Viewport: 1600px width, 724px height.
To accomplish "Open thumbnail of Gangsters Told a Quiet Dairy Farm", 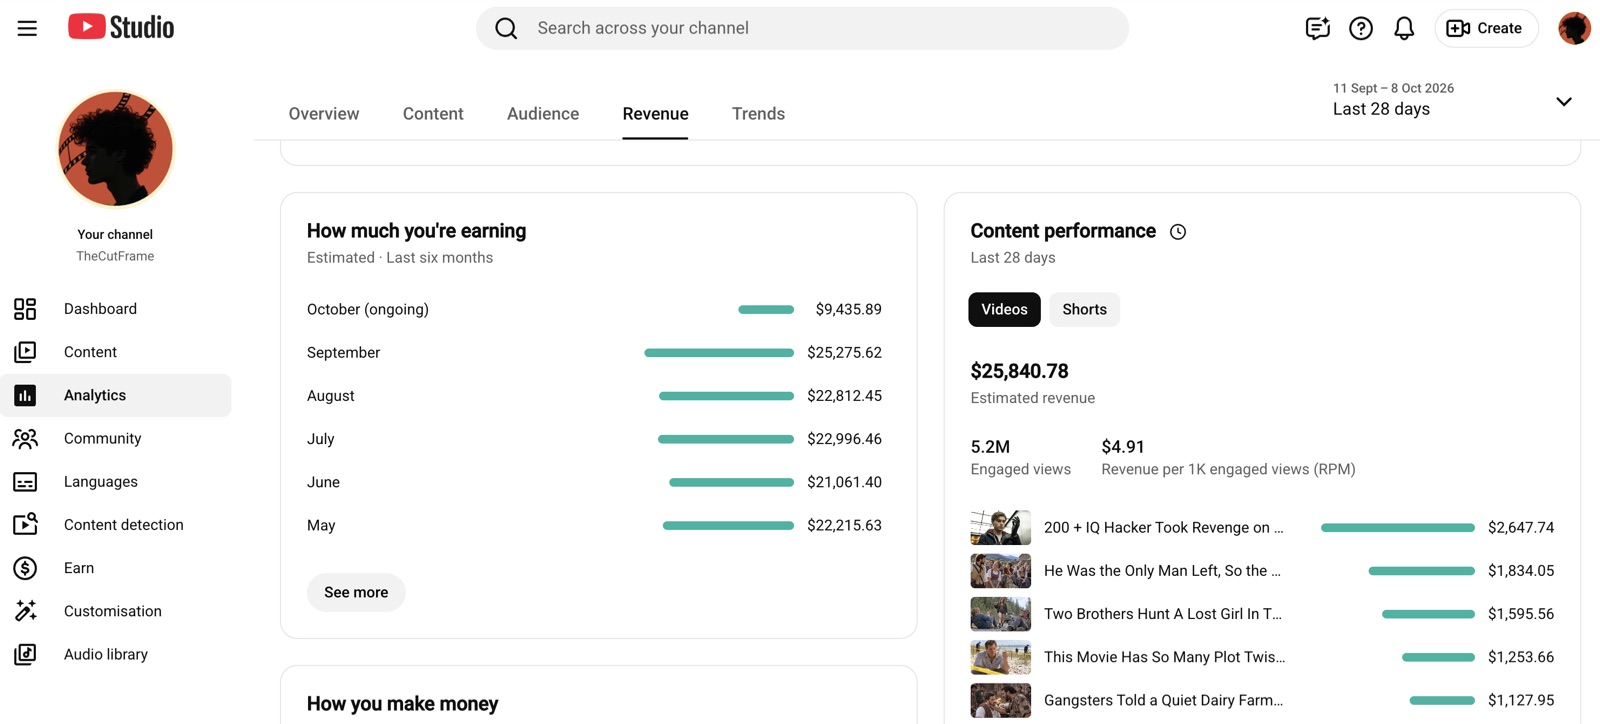I will click(1000, 700).
